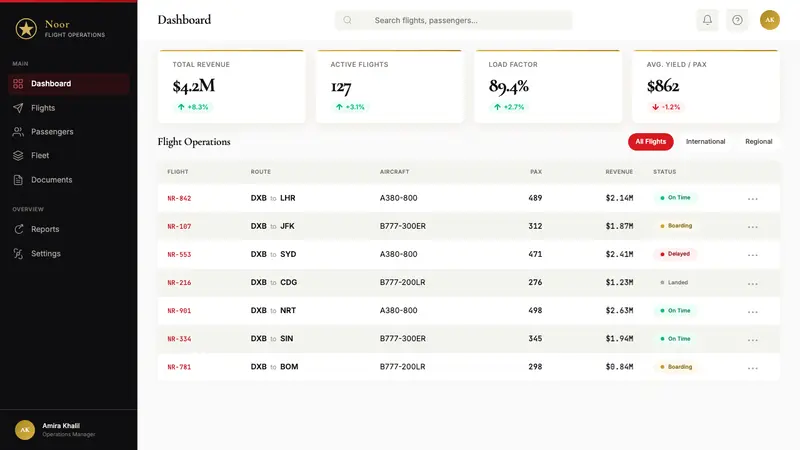
Task: Switch to Regional flights filter
Action: pyautogui.click(x=759, y=141)
